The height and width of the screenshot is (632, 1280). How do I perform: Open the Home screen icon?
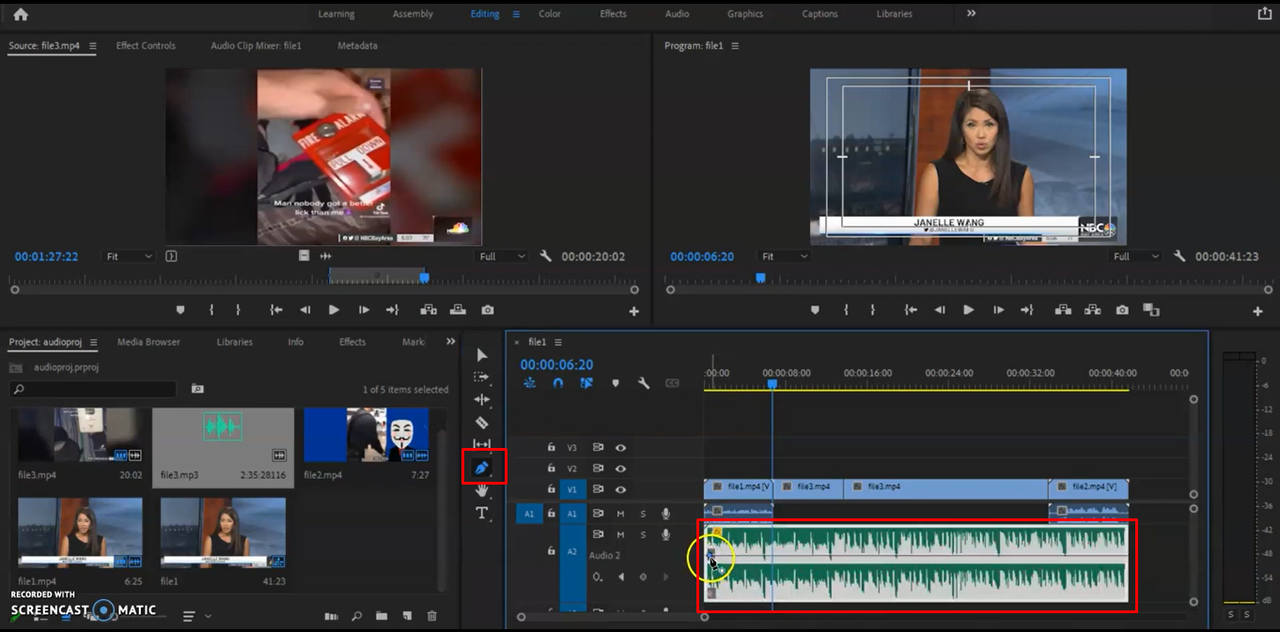point(20,14)
